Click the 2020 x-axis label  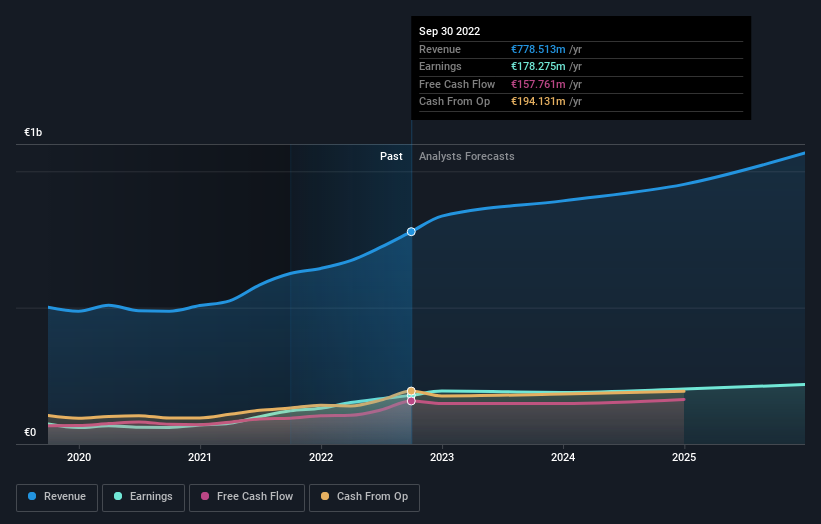79,457
